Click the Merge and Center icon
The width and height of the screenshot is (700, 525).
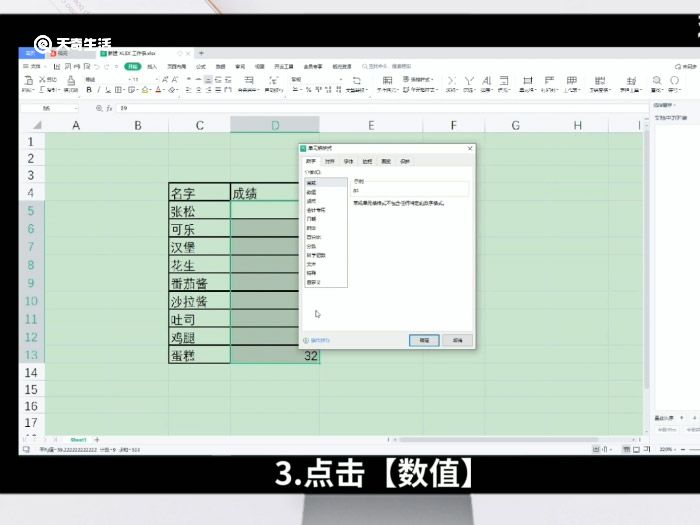point(249,80)
